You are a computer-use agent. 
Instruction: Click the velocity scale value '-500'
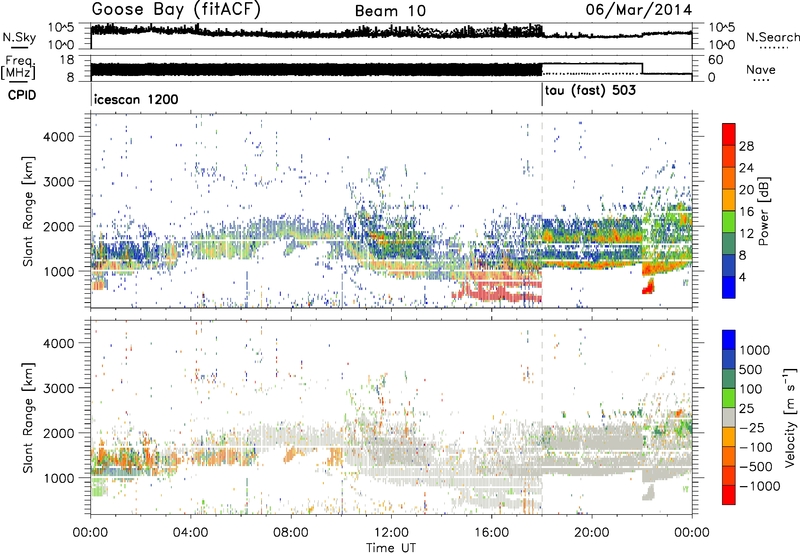point(756,466)
